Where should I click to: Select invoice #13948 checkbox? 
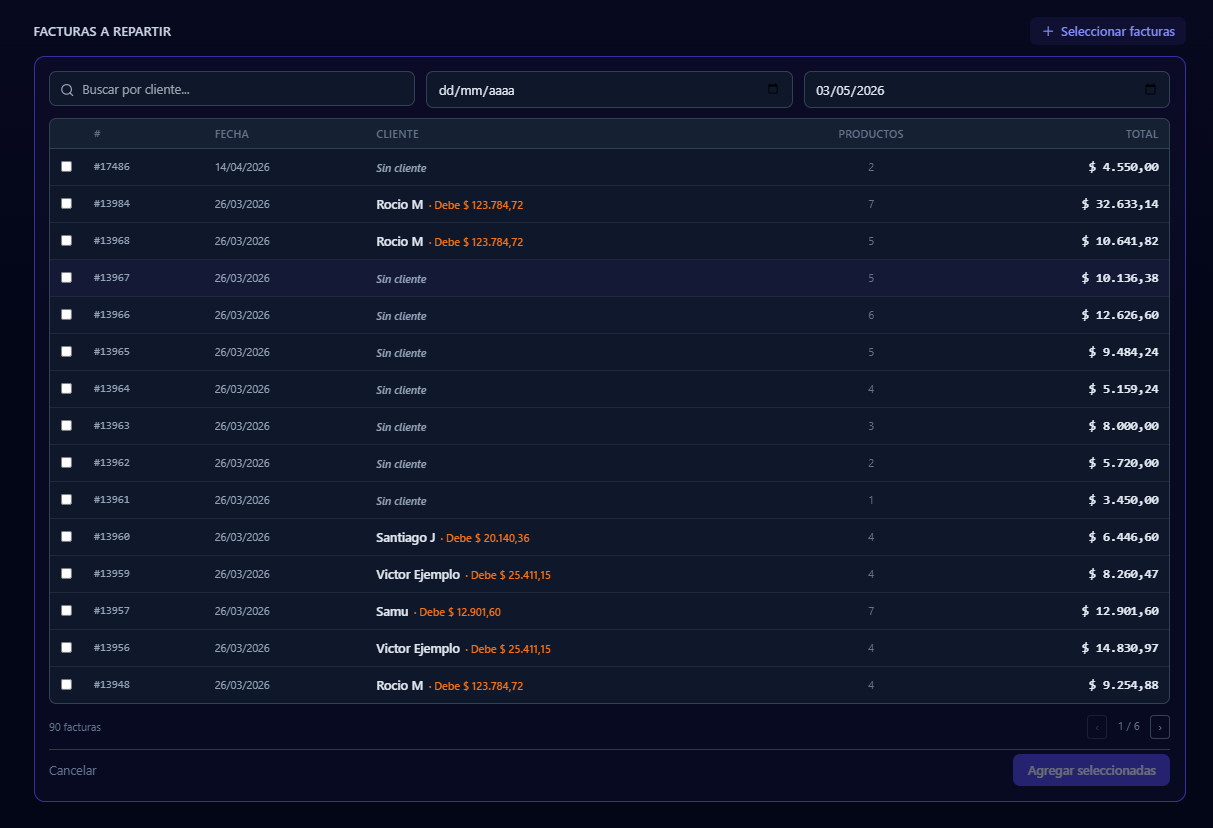tap(66, 684)
